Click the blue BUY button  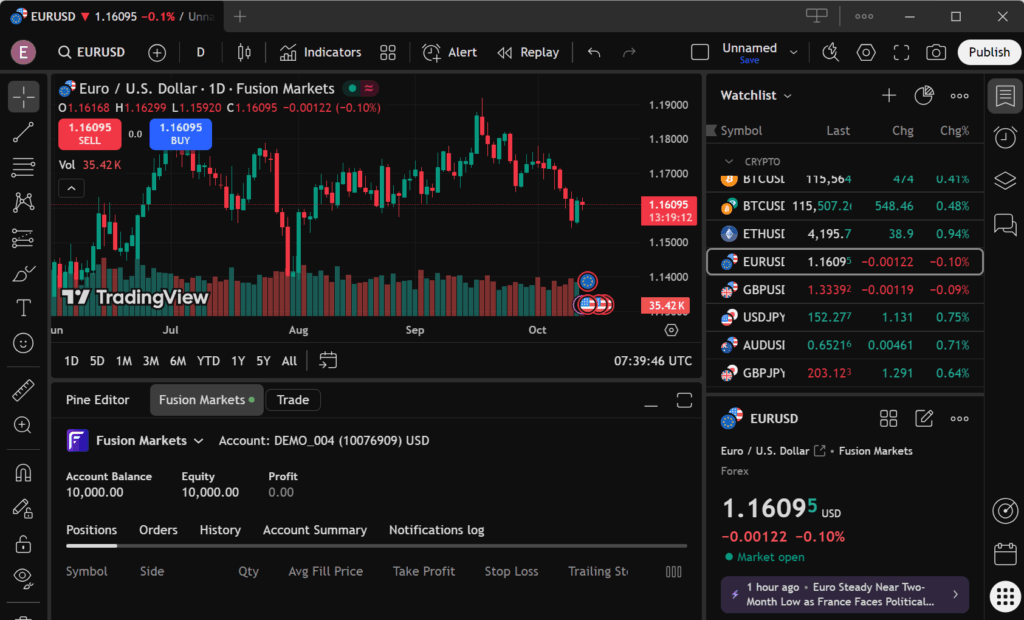(x=180, y=134)
